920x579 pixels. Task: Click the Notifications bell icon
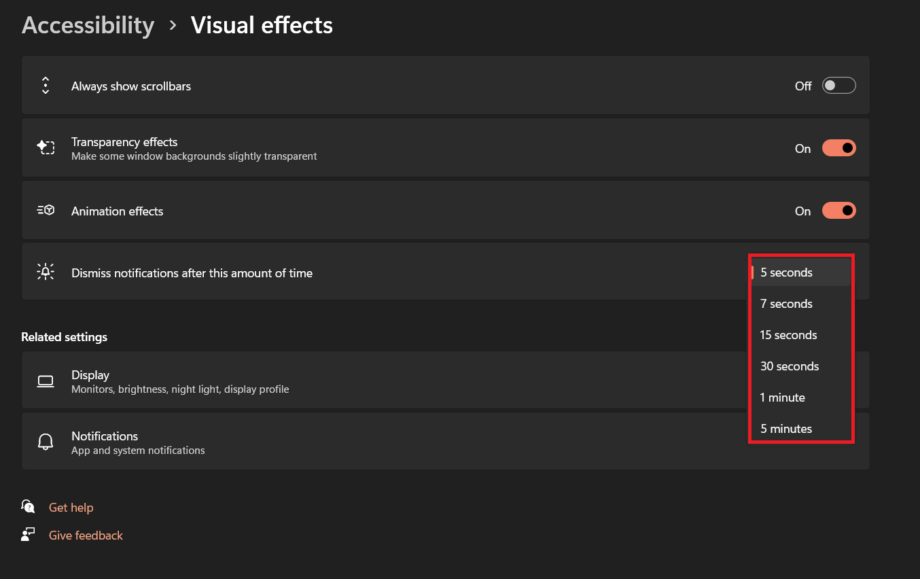(x=45, y=442)
